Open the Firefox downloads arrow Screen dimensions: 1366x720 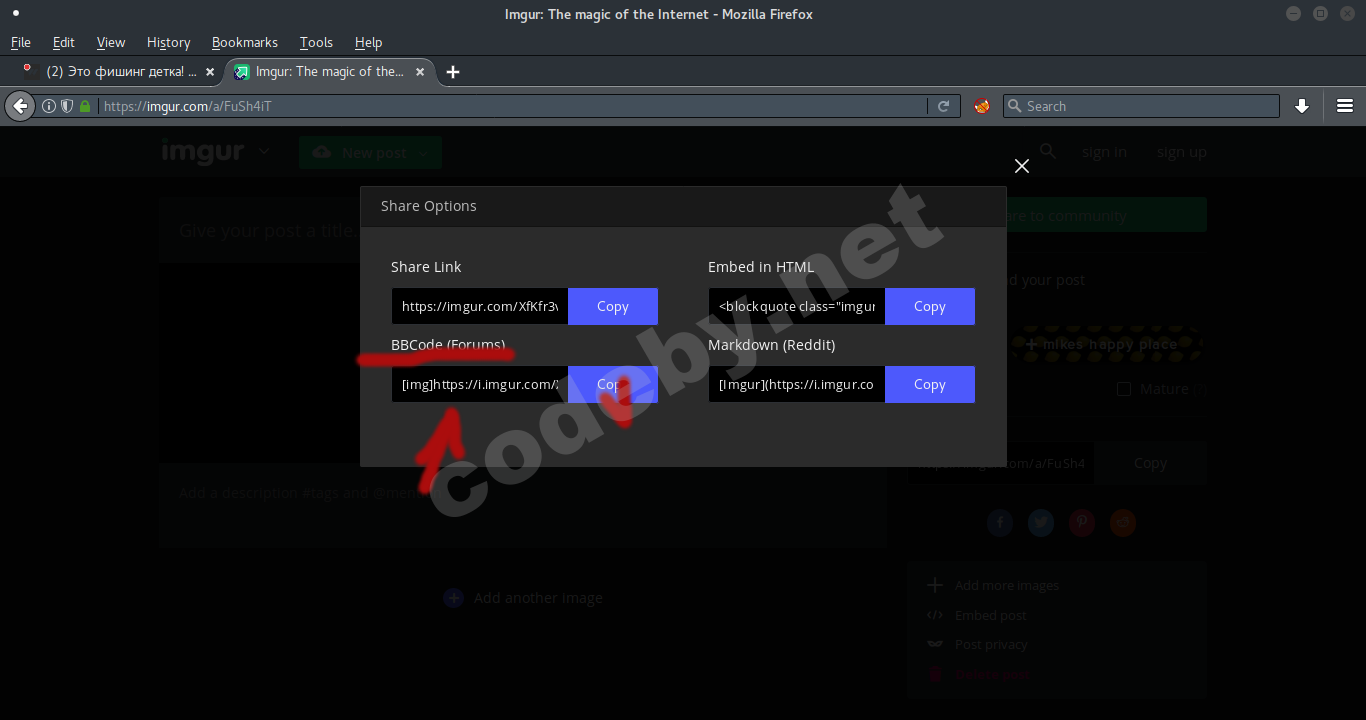tap(1302, 106)
